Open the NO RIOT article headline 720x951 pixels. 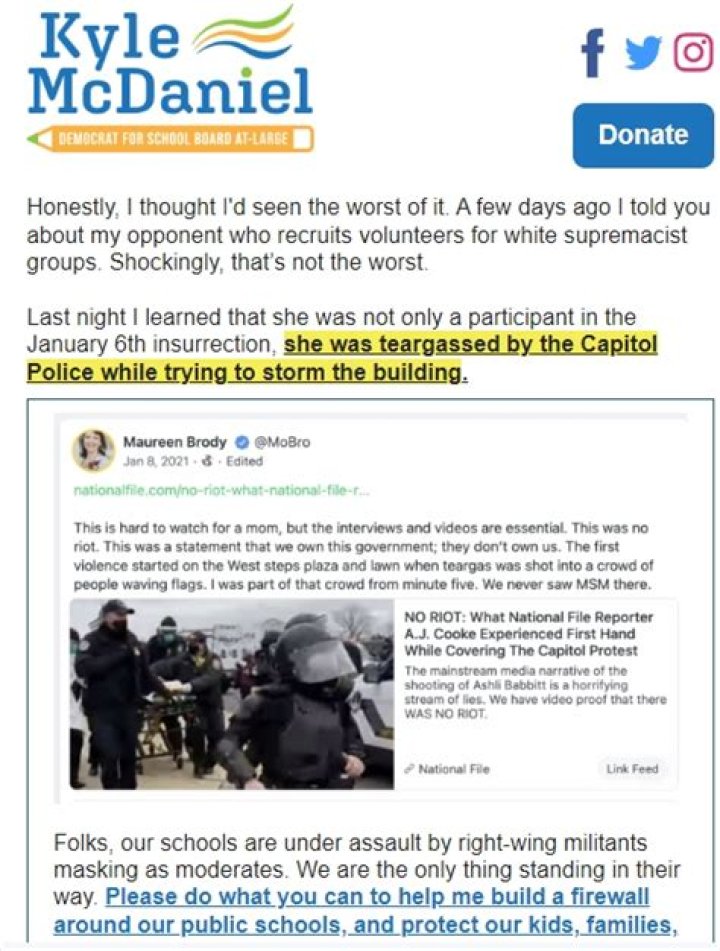pyautogui.click(x=528, y=634)
